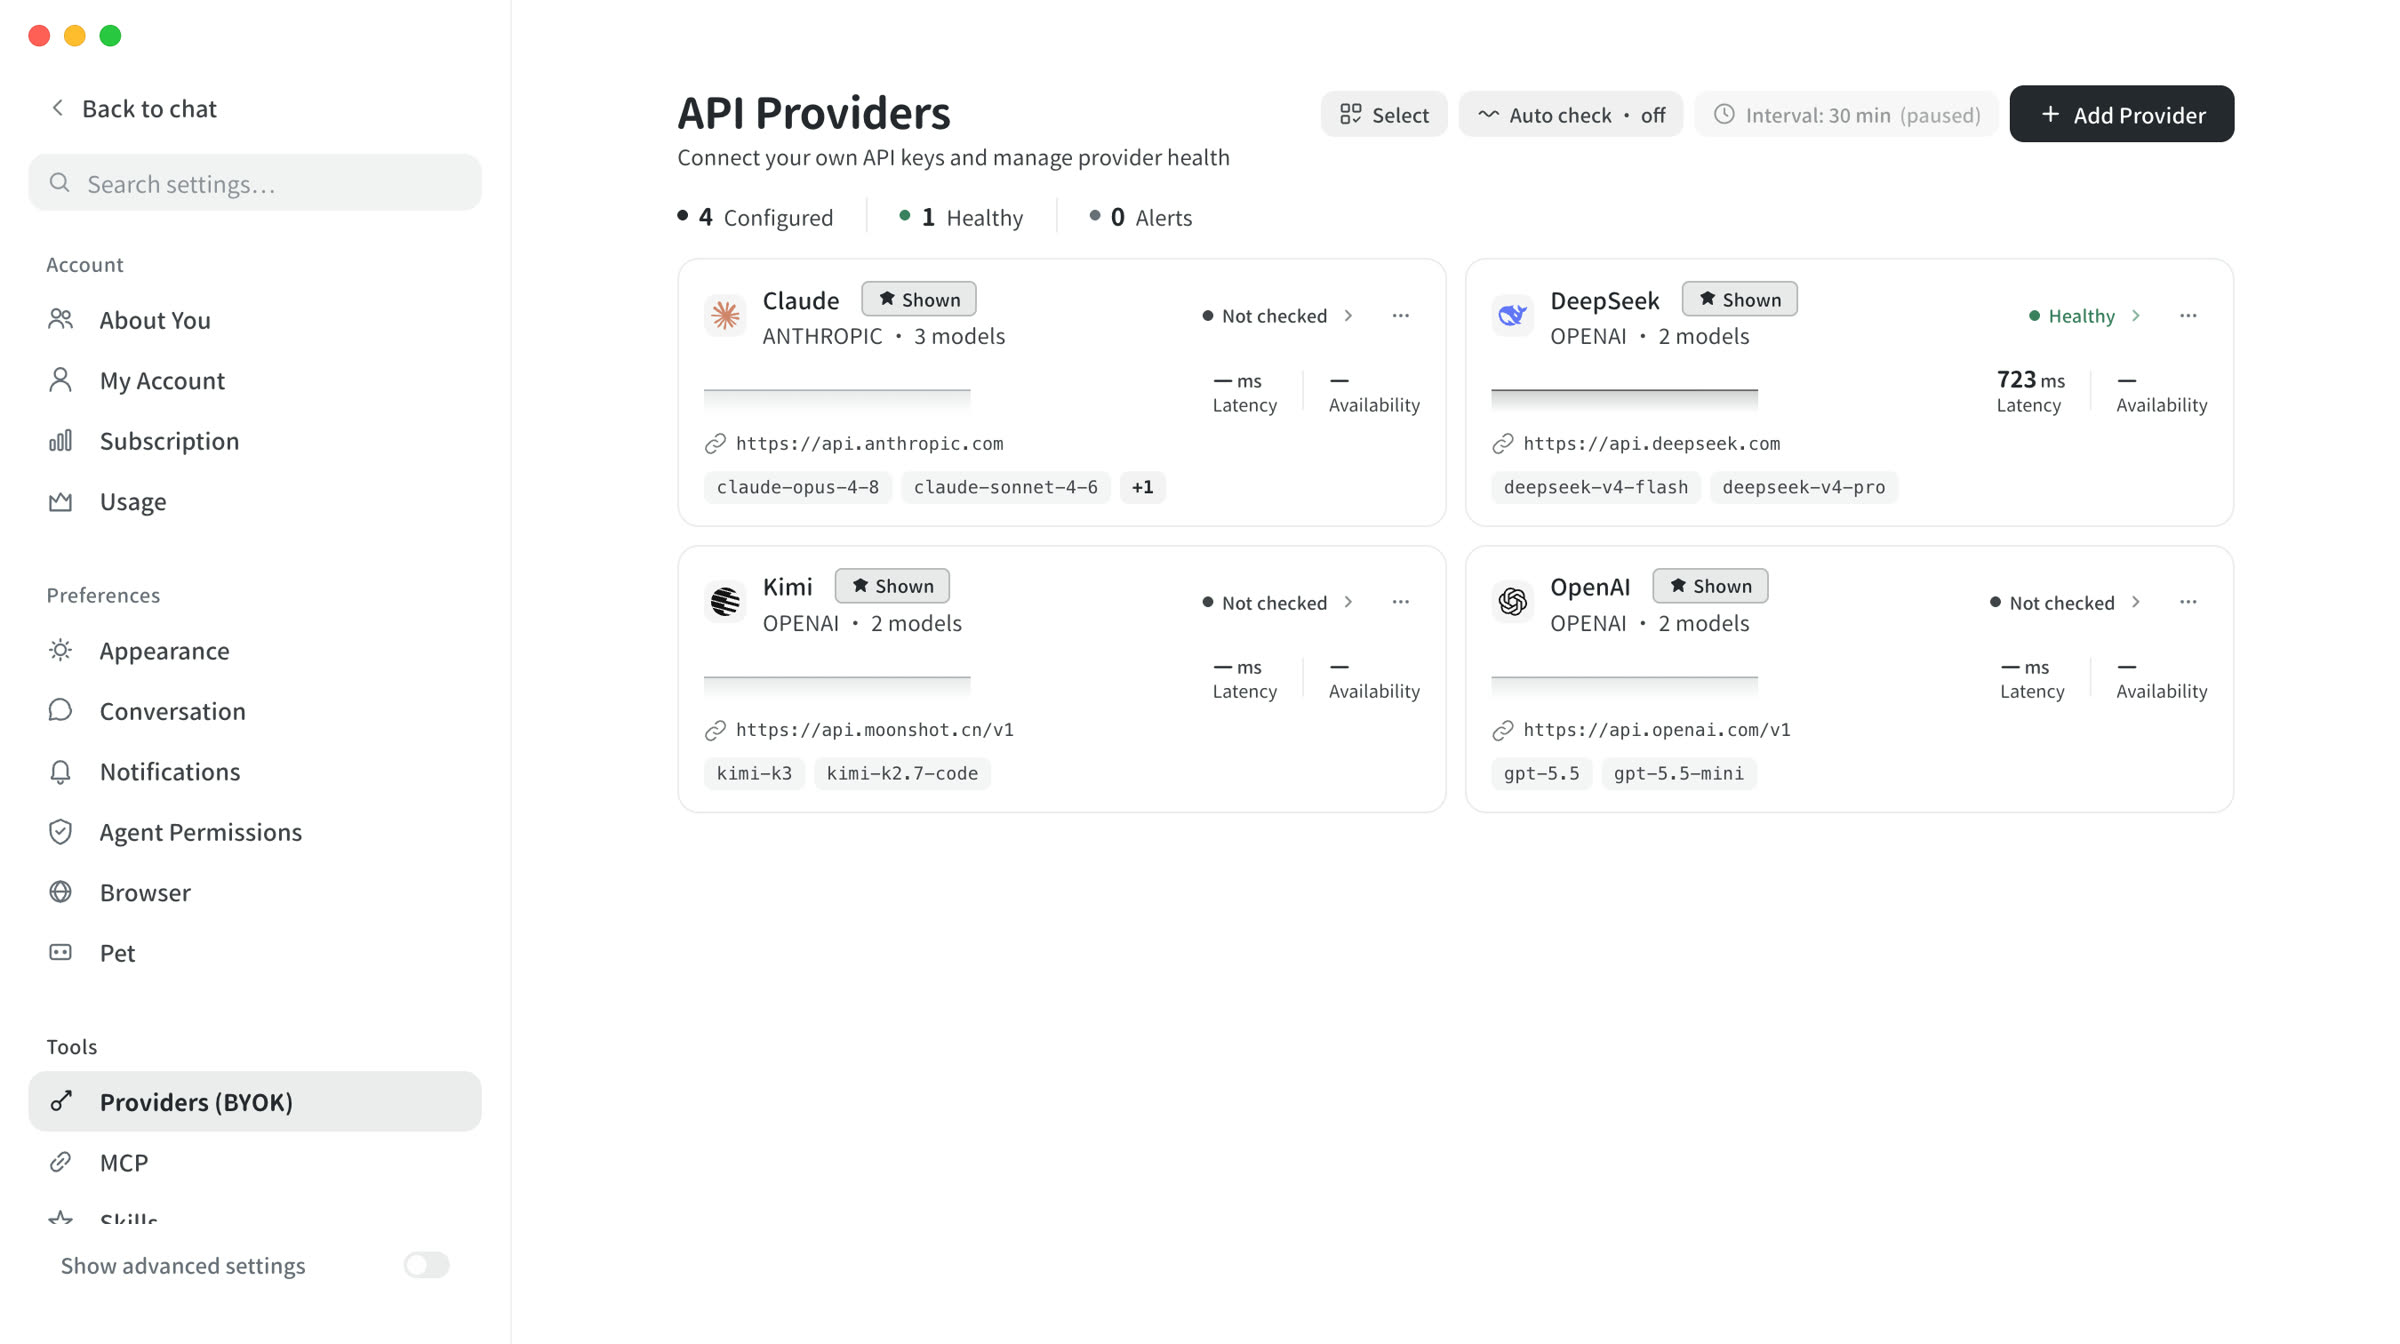
Task: Open the Appearance preferences
Action: 255,650
